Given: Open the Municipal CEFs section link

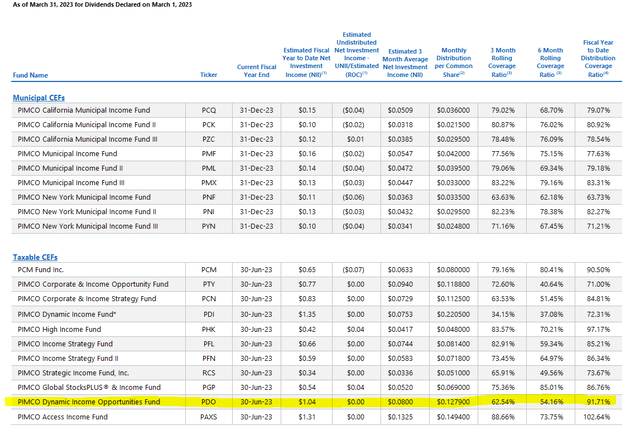Looking at the screenshot, I should click(39, 98).
